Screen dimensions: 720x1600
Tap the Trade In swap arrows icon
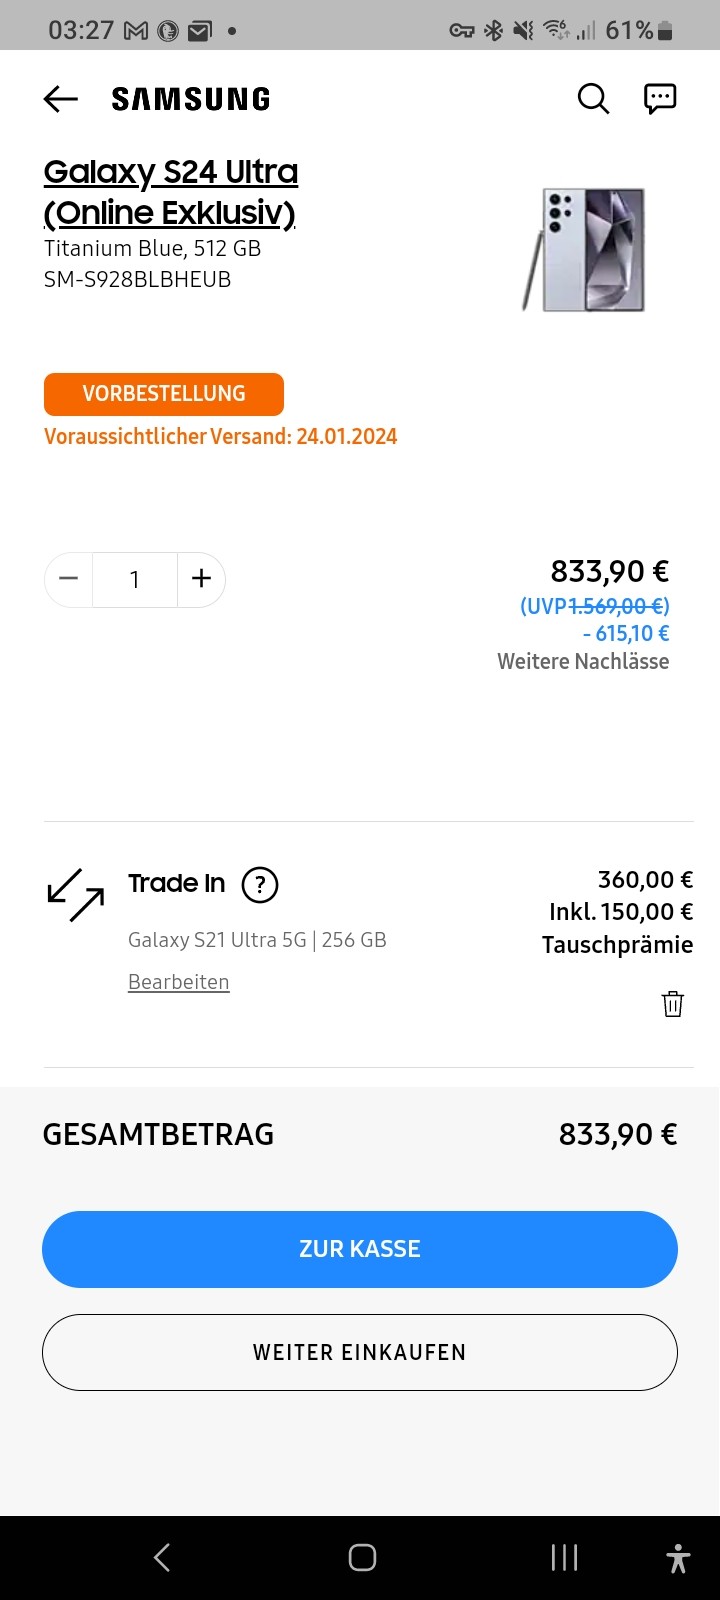tap(76, 894)
